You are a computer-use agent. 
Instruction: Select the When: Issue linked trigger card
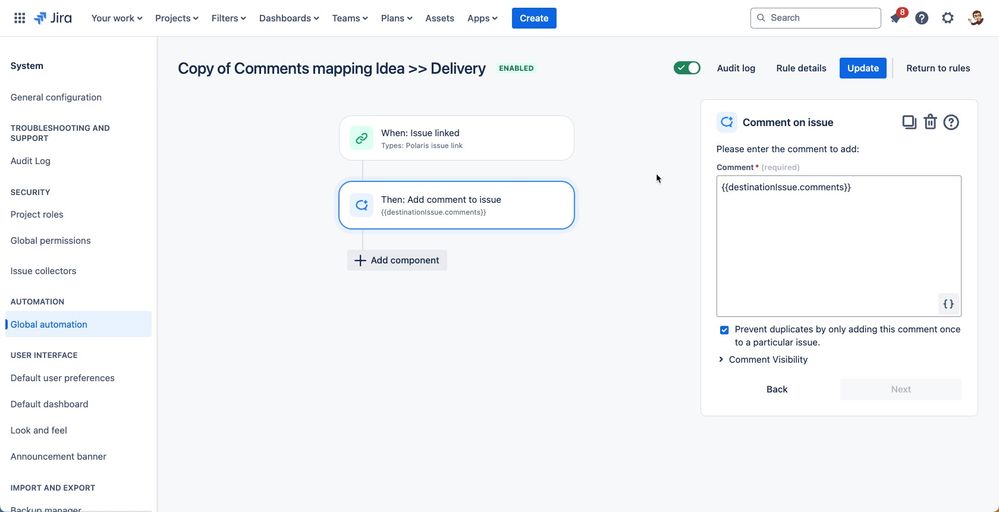457,138
